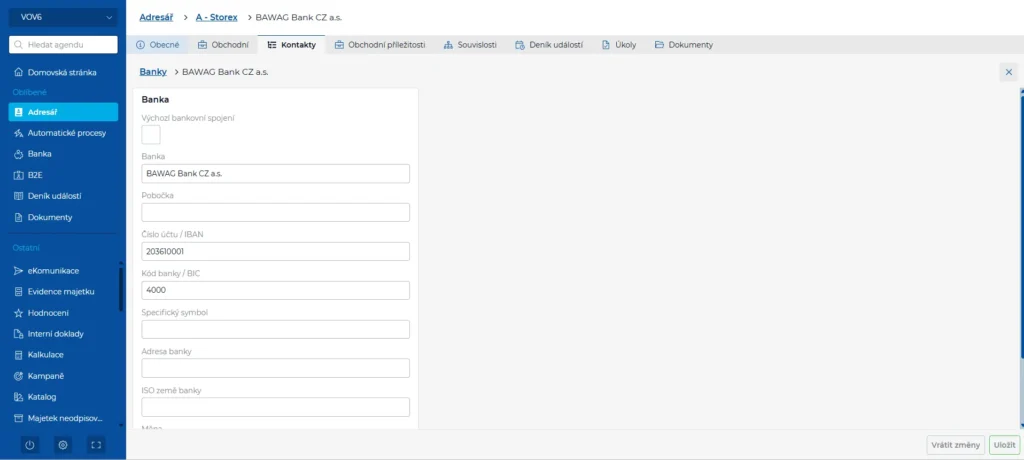Viewport: 1024px width, 460px height.
Task: Switch to the Obchodní tab
Action: [223, 45]
